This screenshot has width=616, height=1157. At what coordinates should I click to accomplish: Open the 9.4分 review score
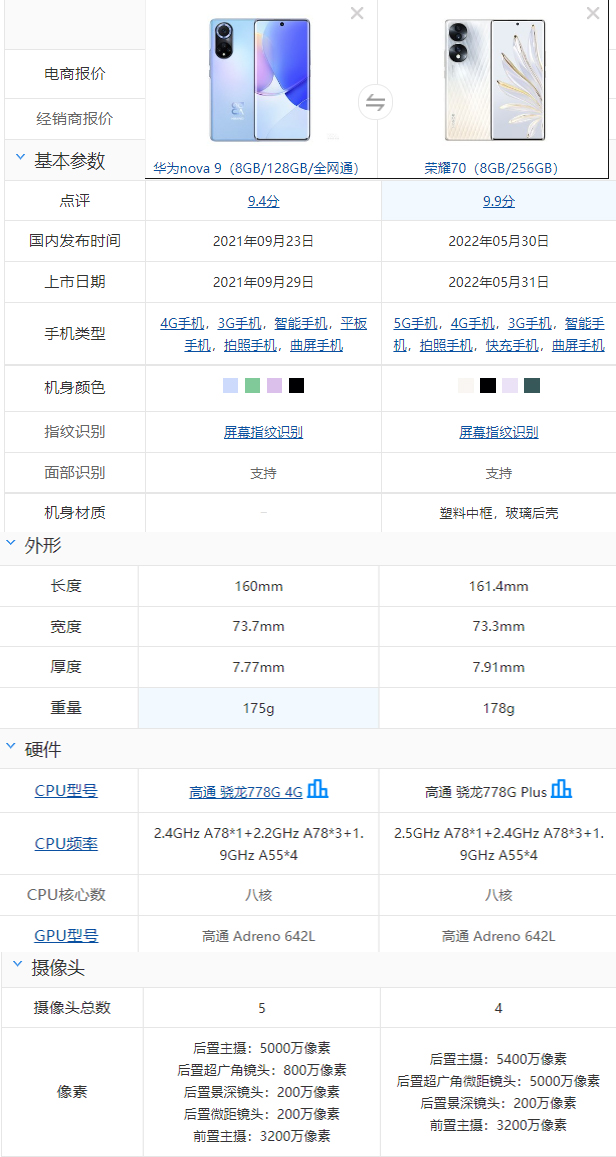pos(263,201)
